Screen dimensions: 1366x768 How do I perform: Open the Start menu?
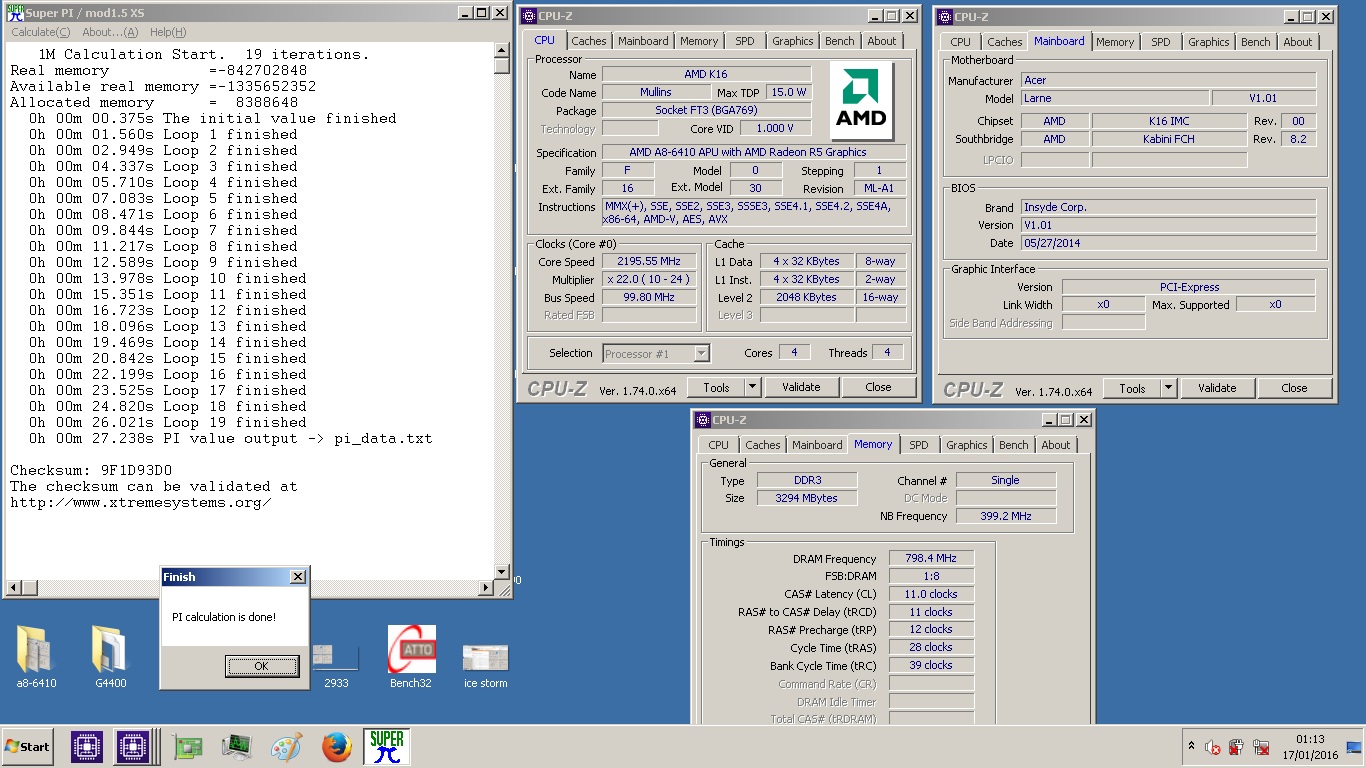(28, 747)
